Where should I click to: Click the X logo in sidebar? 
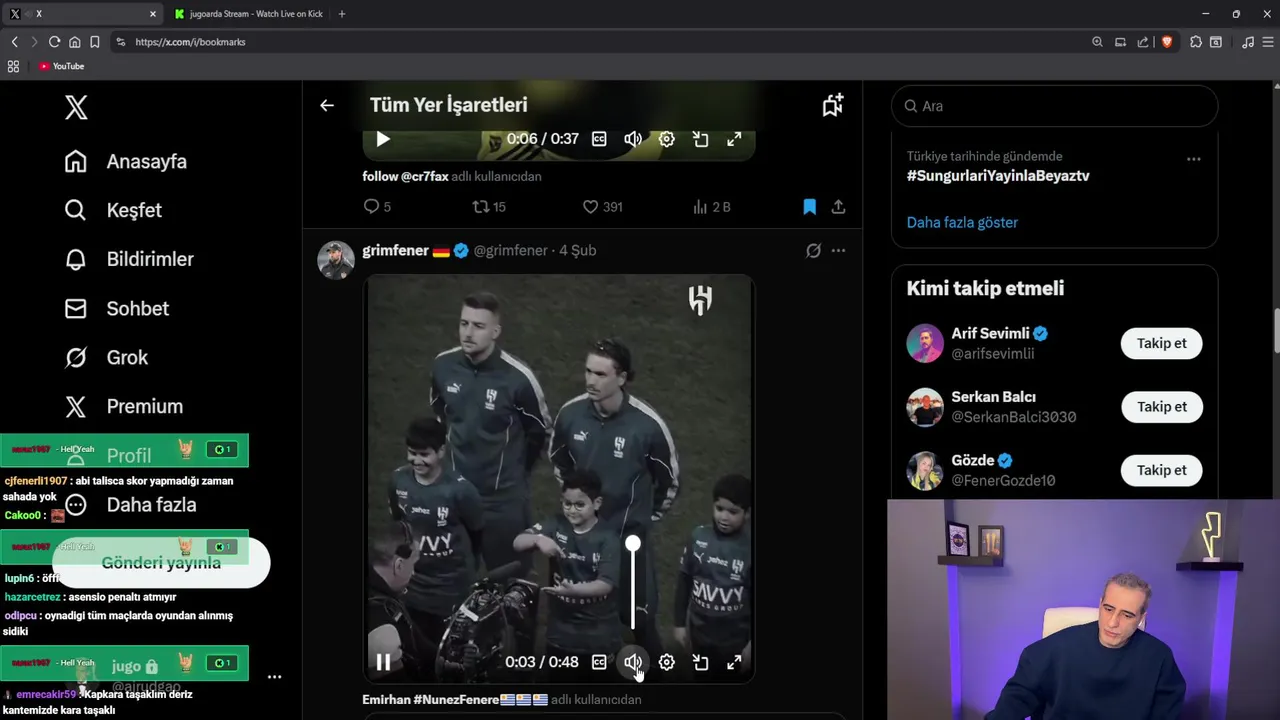76,107
